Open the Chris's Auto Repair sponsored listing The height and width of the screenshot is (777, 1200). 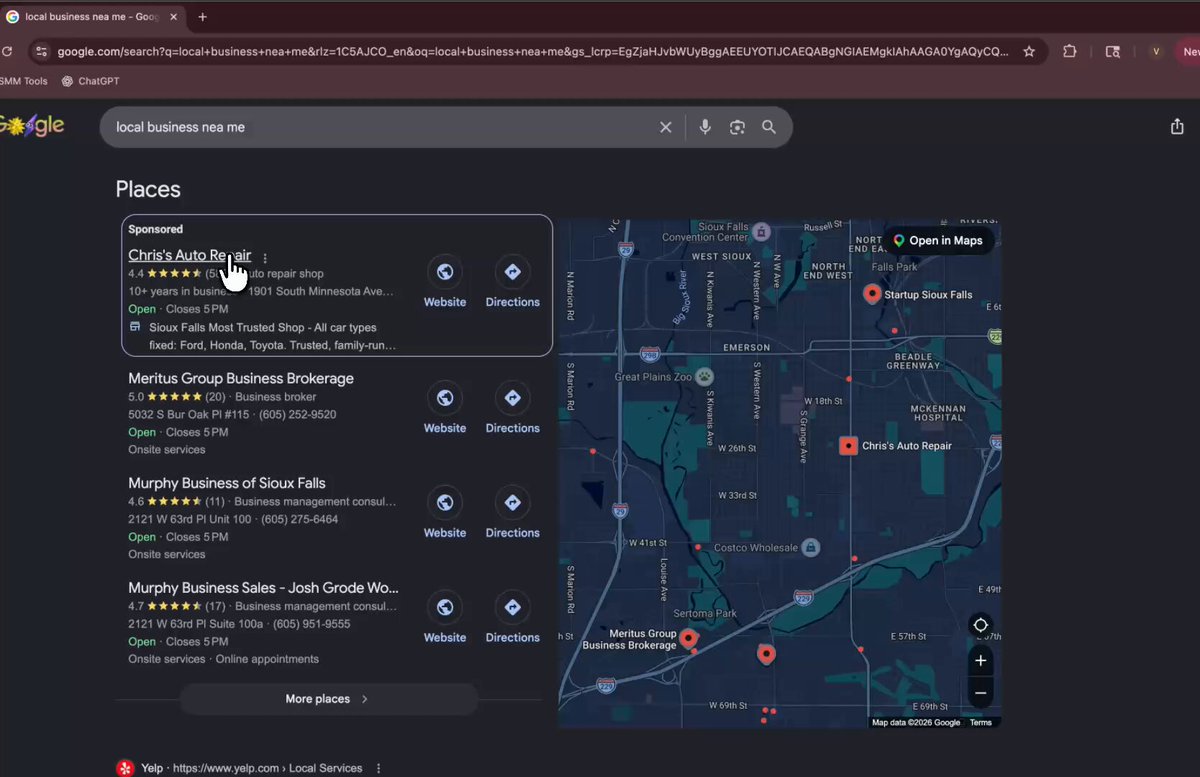[x=189, y=255]
